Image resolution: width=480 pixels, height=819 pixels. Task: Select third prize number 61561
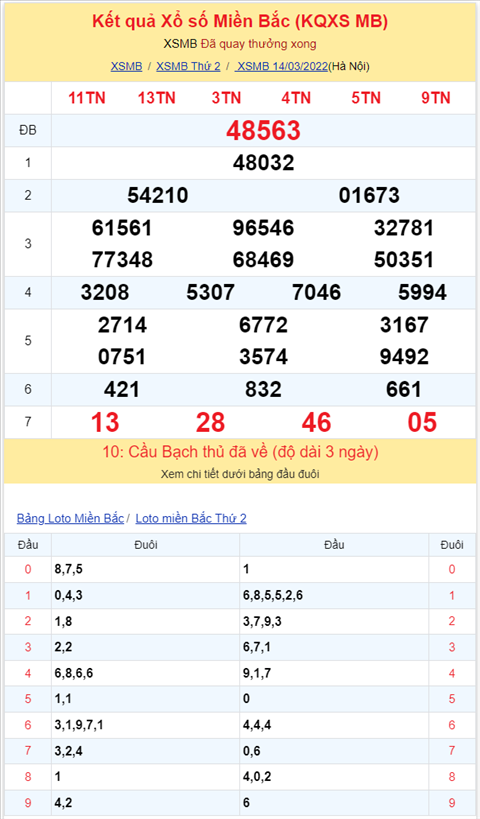point(122,228)
